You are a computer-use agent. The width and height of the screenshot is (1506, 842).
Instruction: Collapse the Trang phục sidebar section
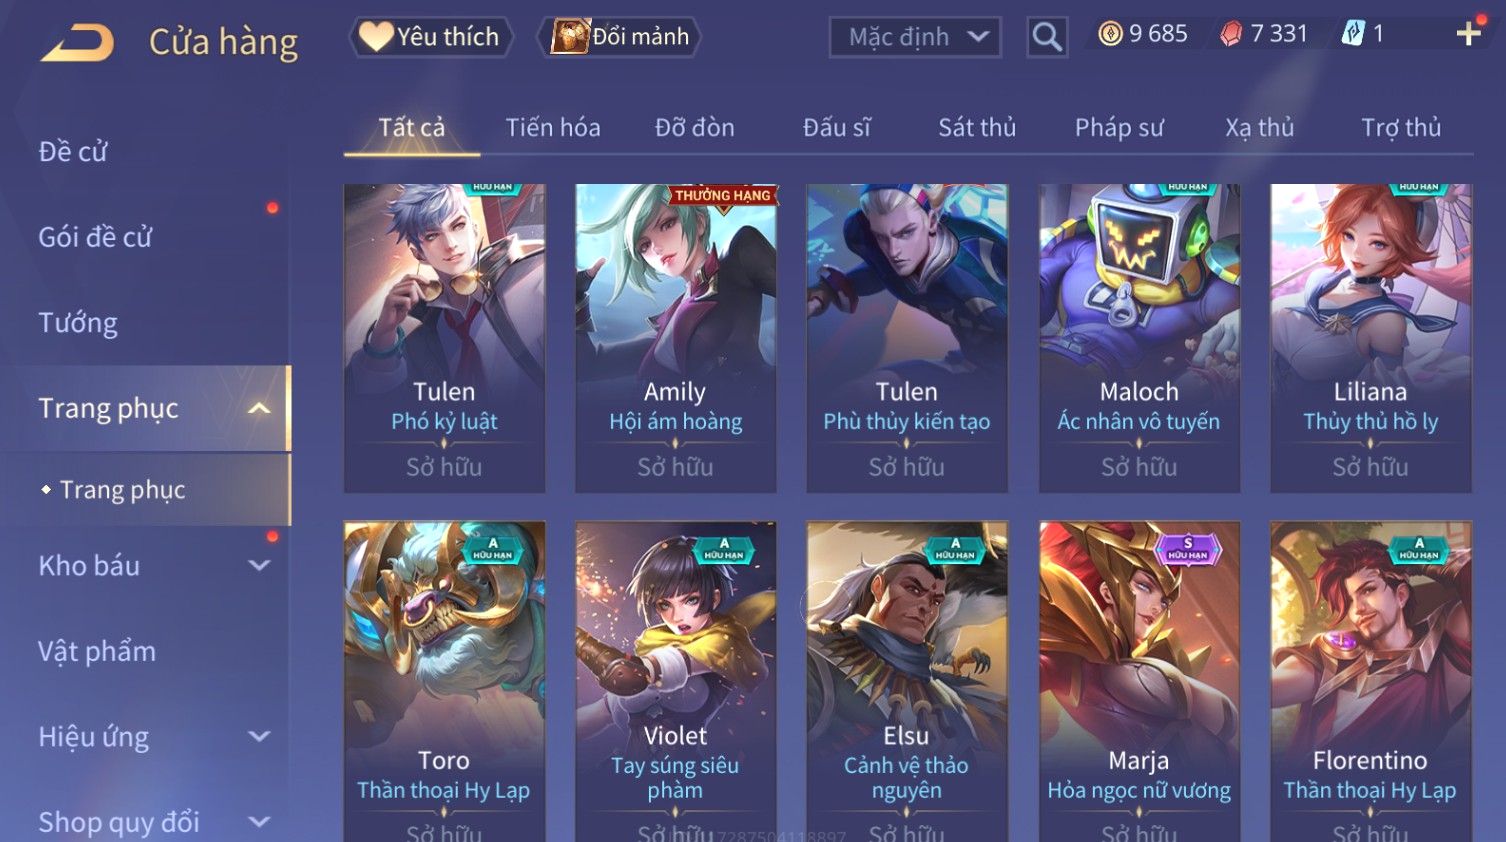(x=259, y=408)
